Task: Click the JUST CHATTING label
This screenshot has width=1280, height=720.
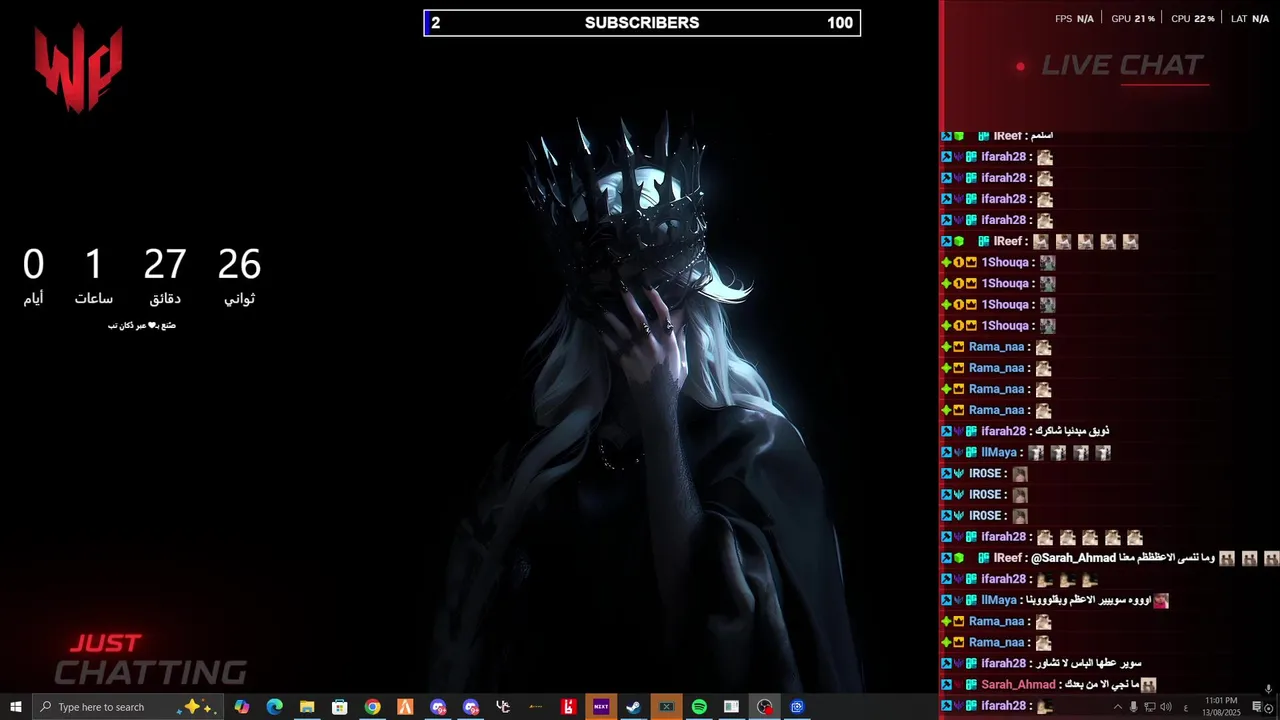Action: 150,660
